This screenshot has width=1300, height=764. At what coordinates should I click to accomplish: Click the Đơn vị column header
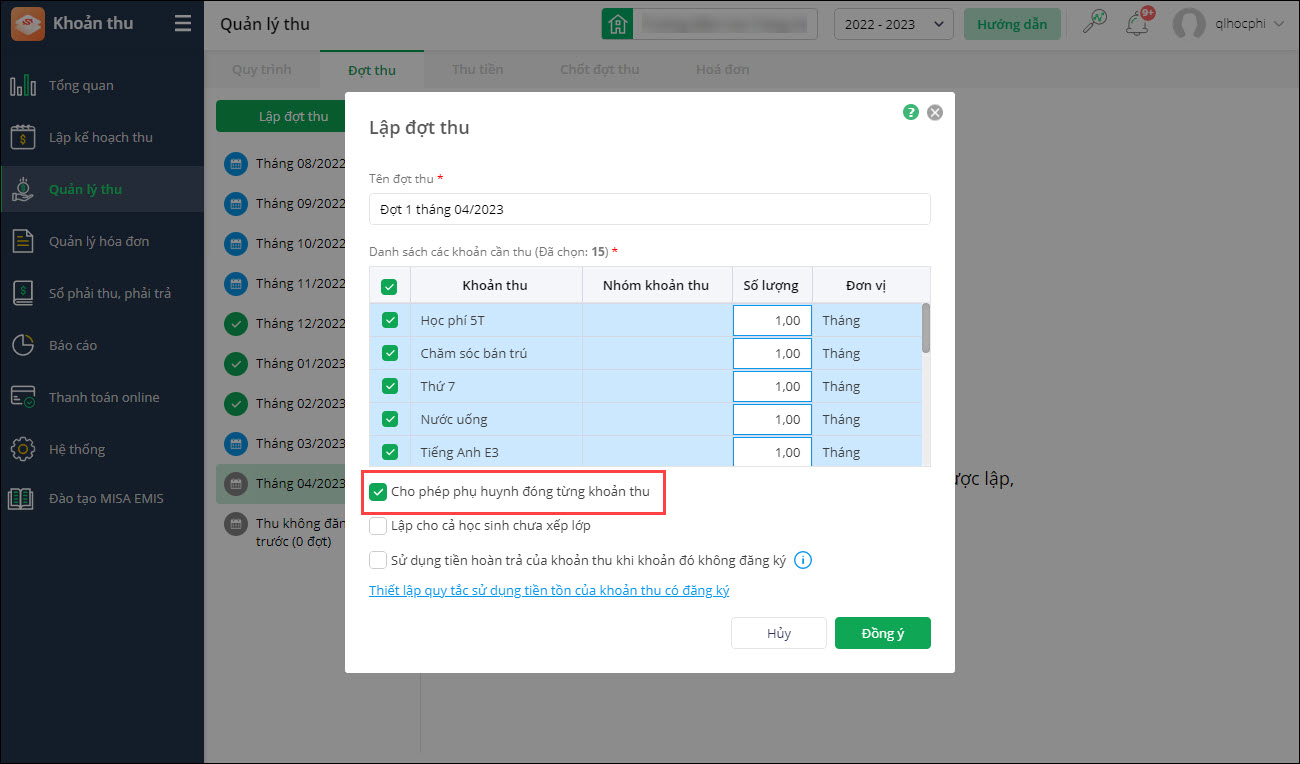pyautogui.click(x=866, y=285)
